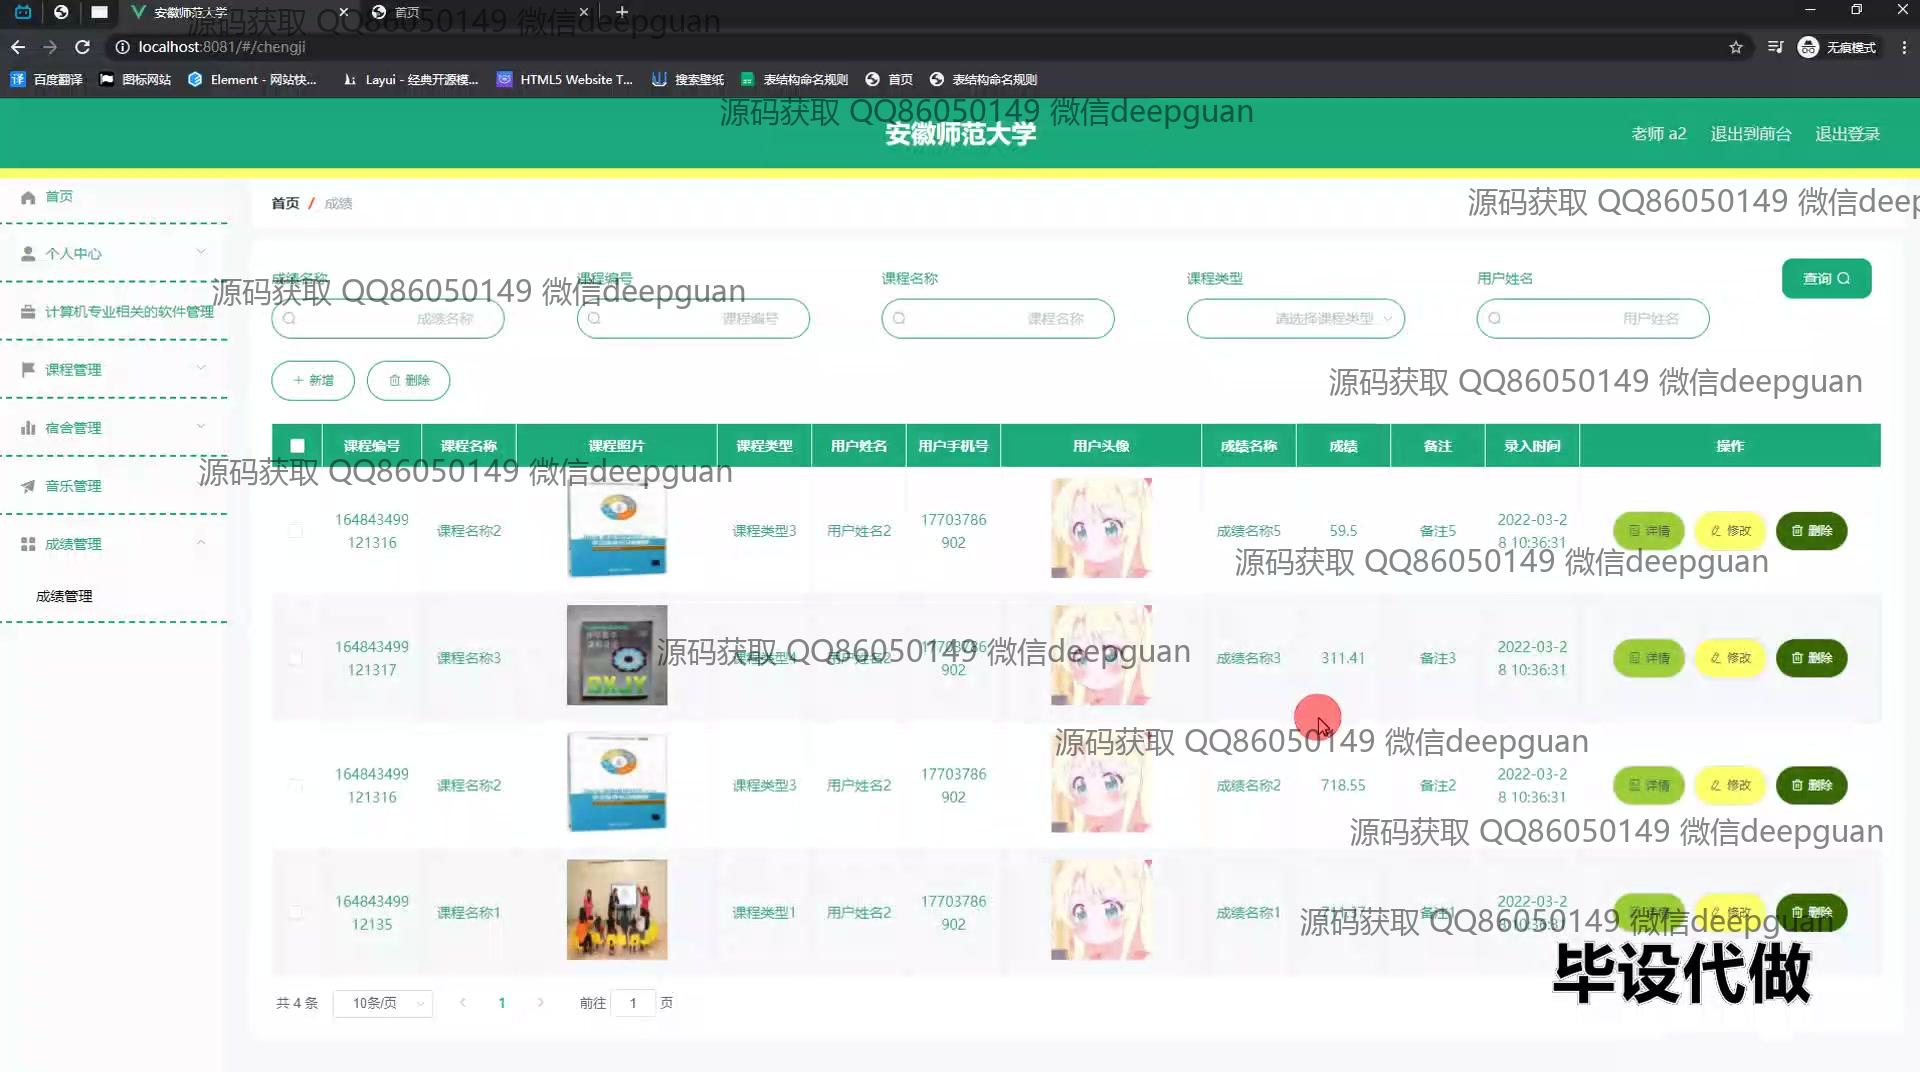Click the home icon beside 首页 in sidebar
The width and height of the screenshot is (1920, 1072).
pyautogui.click(x=29, y=197)
